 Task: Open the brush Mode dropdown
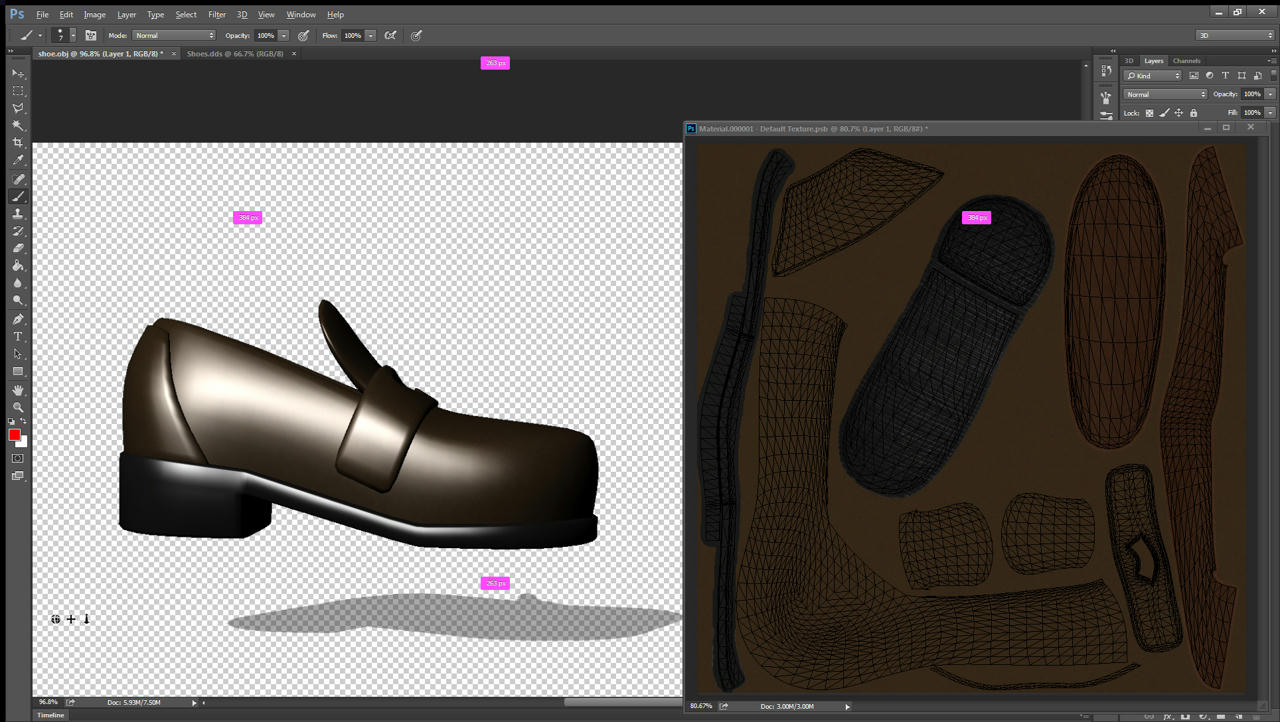174,35
